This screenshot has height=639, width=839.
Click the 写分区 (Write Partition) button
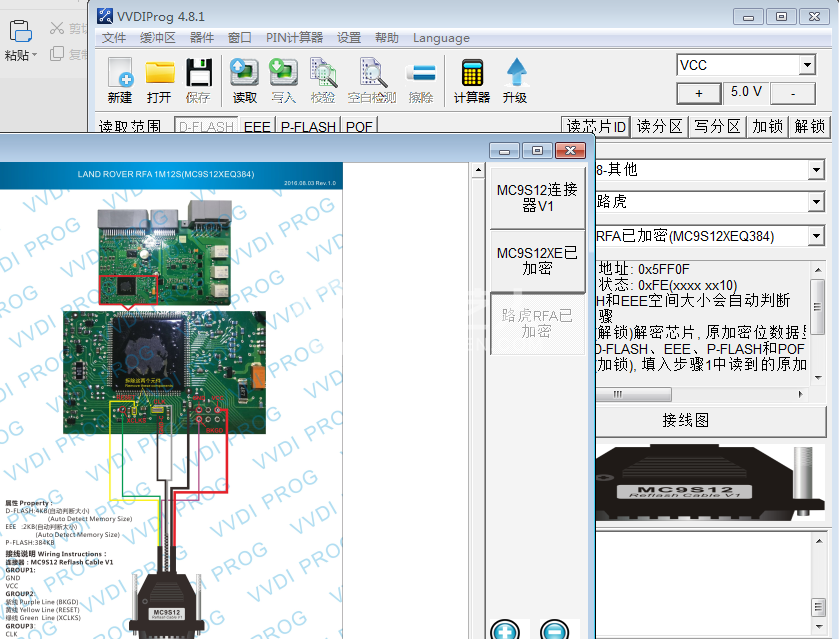pos(717,127)
